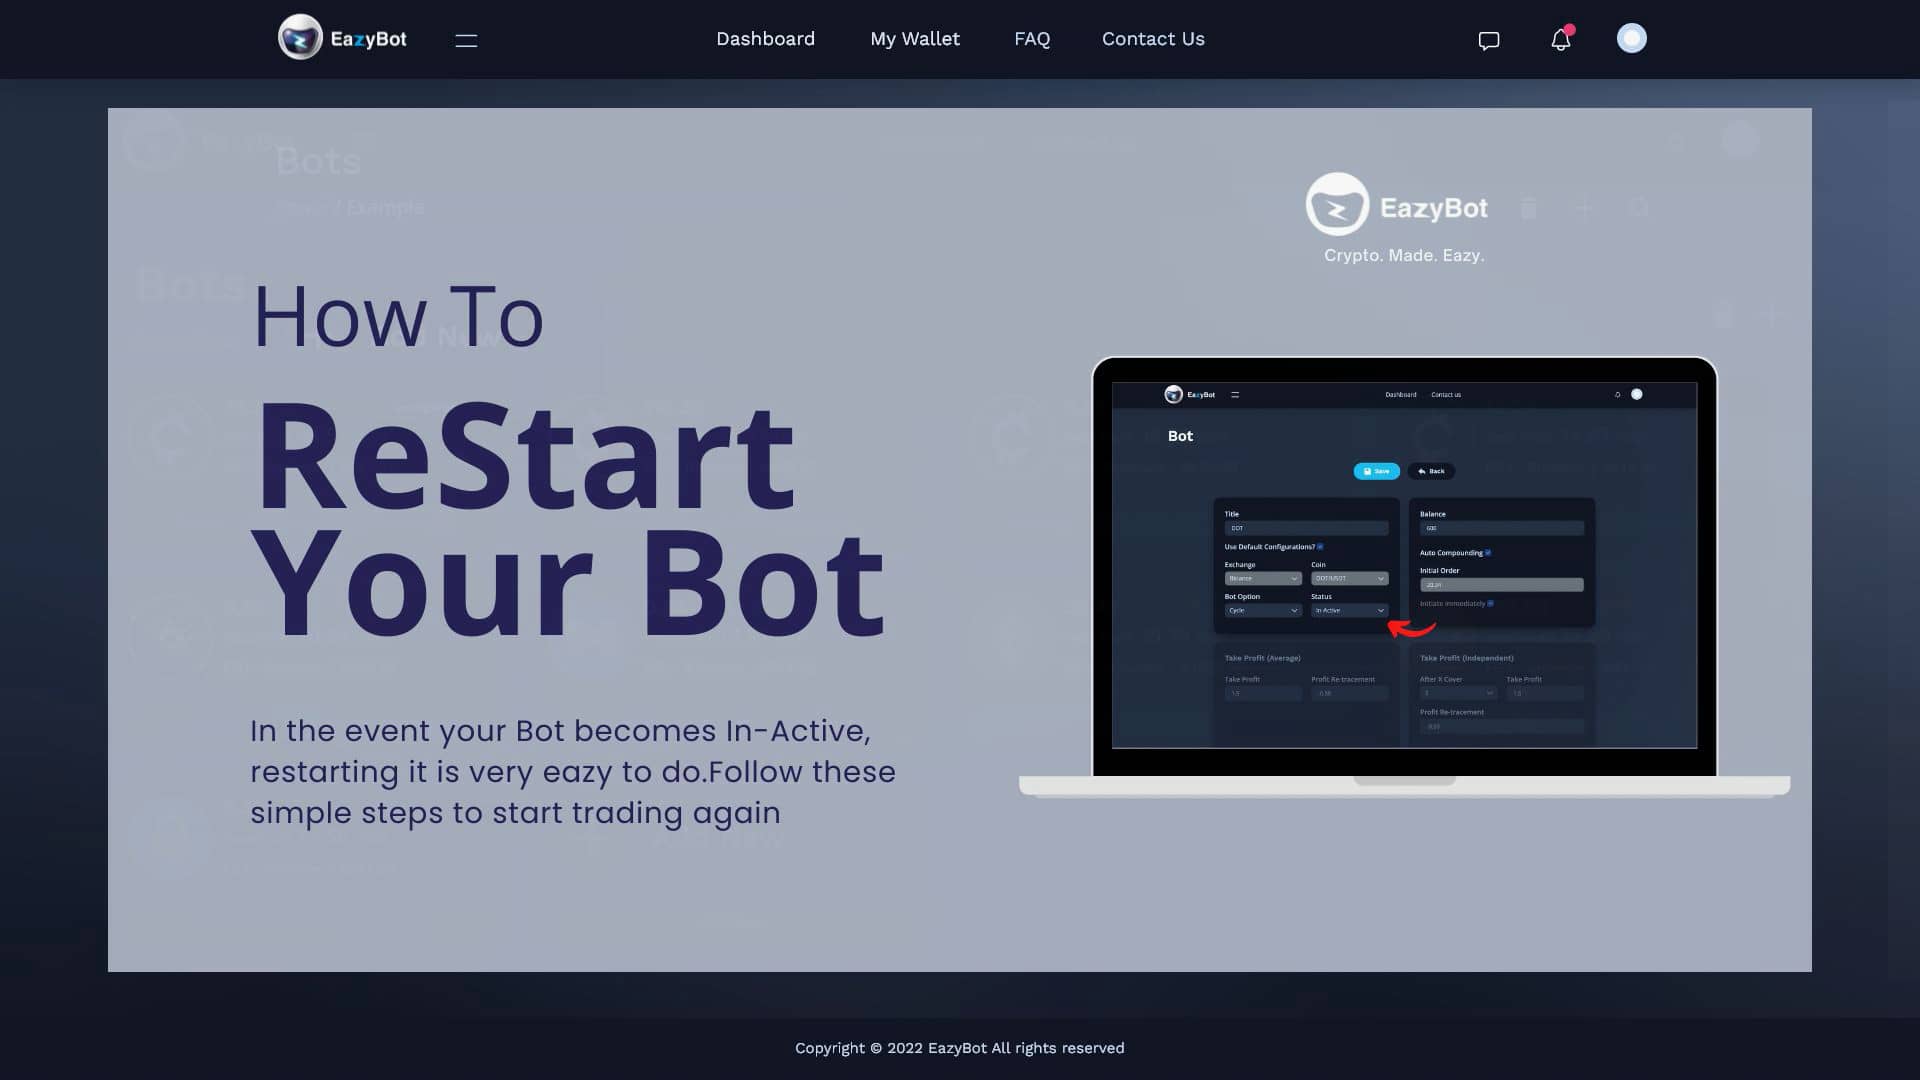Click the EazyBot logo icon
Screen dimensions: 1920x1080
point(298,36)
